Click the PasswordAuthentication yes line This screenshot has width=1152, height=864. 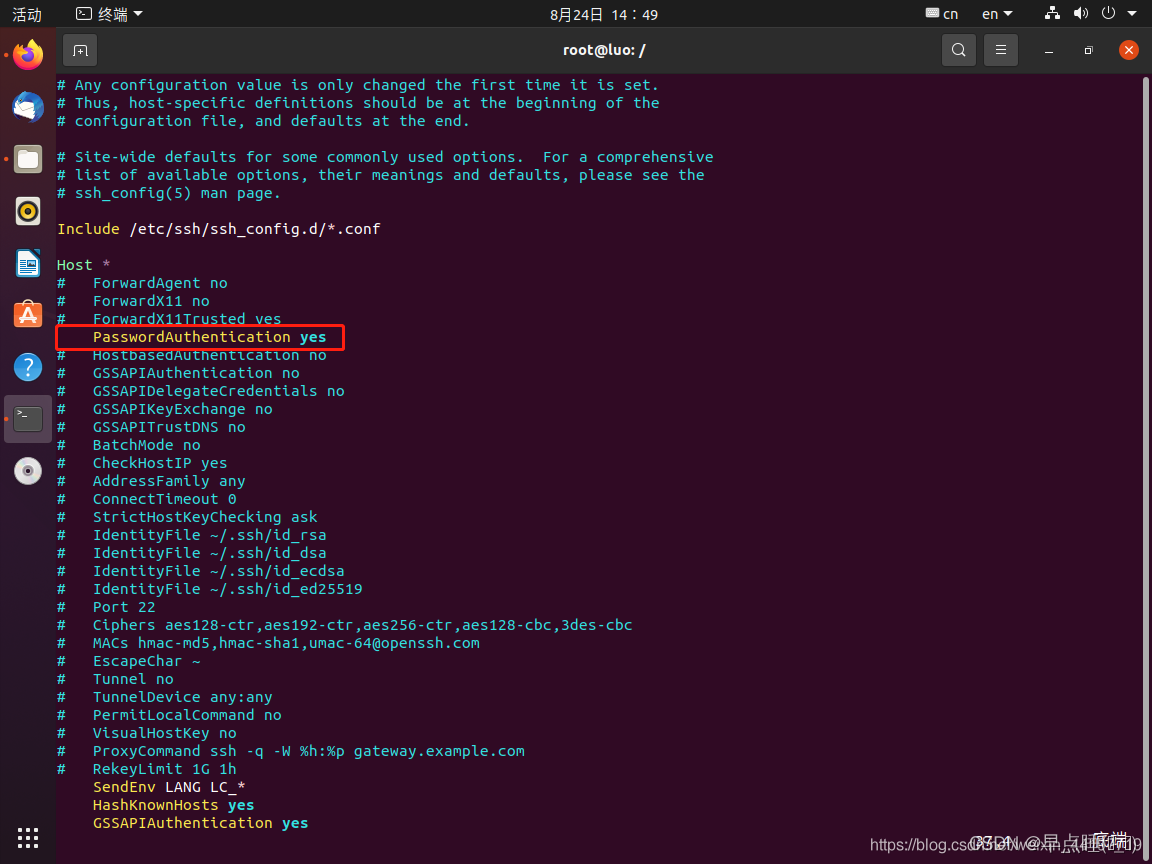tap(209, 338)
